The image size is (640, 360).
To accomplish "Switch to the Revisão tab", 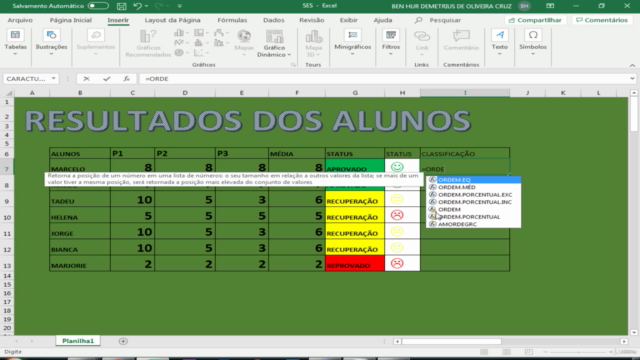I will [x=311, y=20].
